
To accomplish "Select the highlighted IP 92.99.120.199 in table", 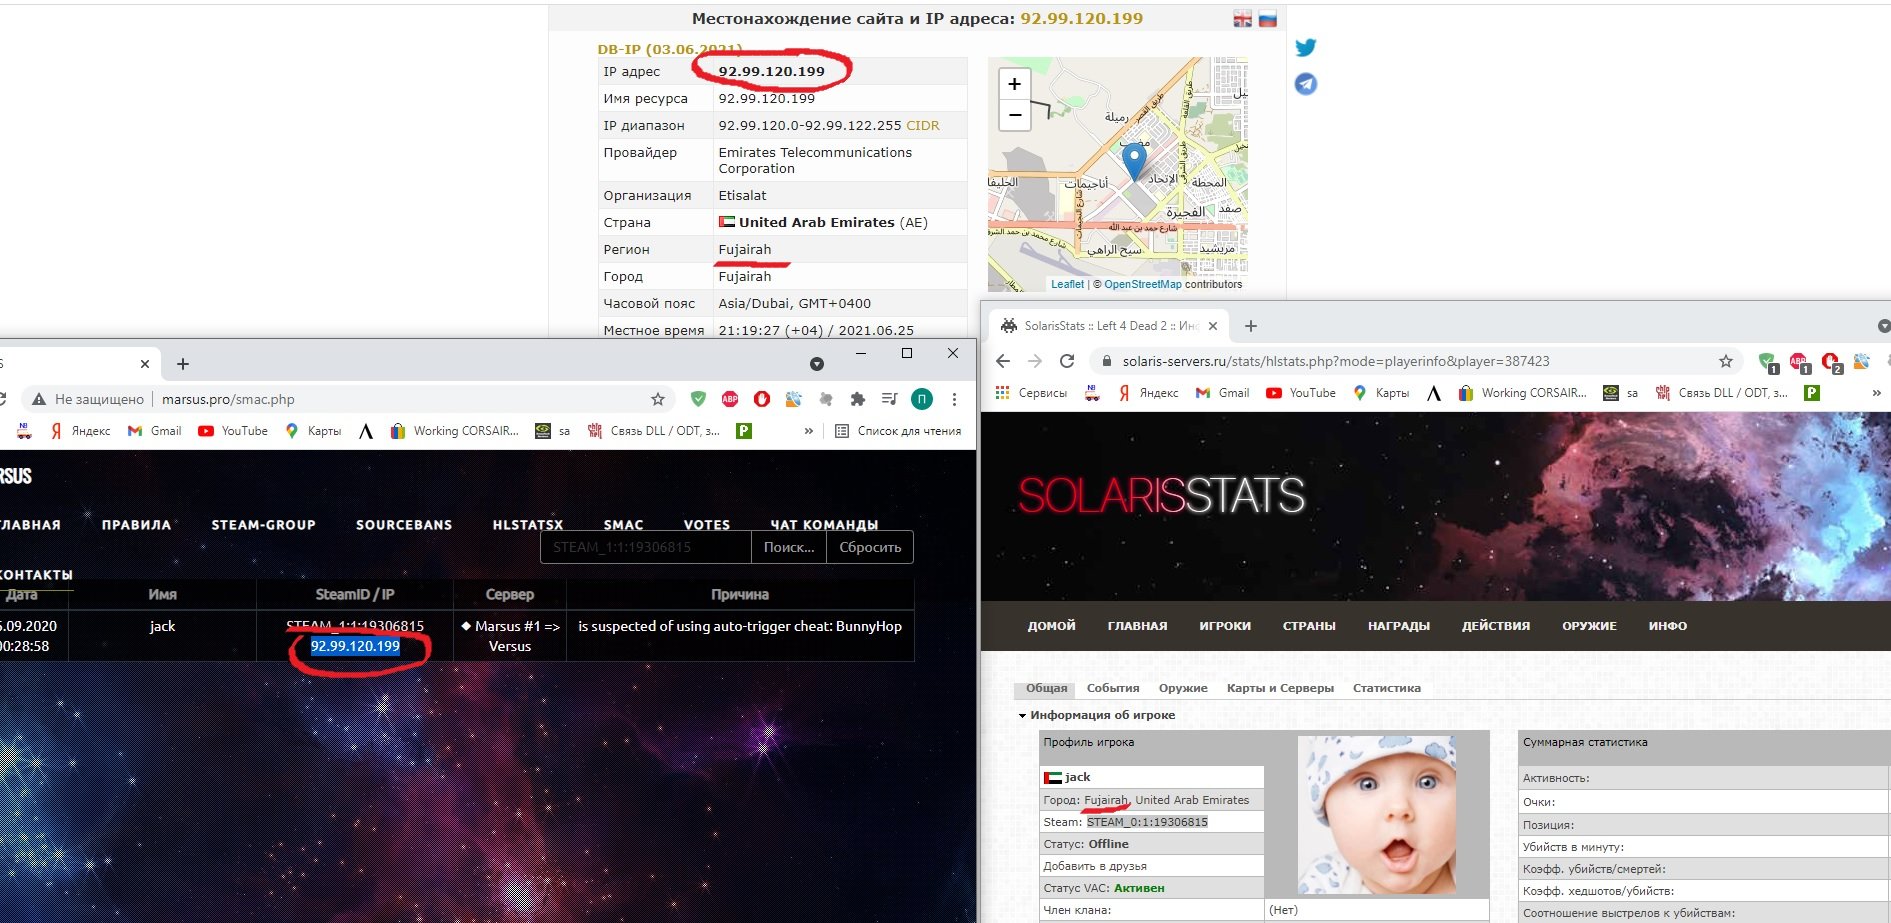I will coord(355,646).
